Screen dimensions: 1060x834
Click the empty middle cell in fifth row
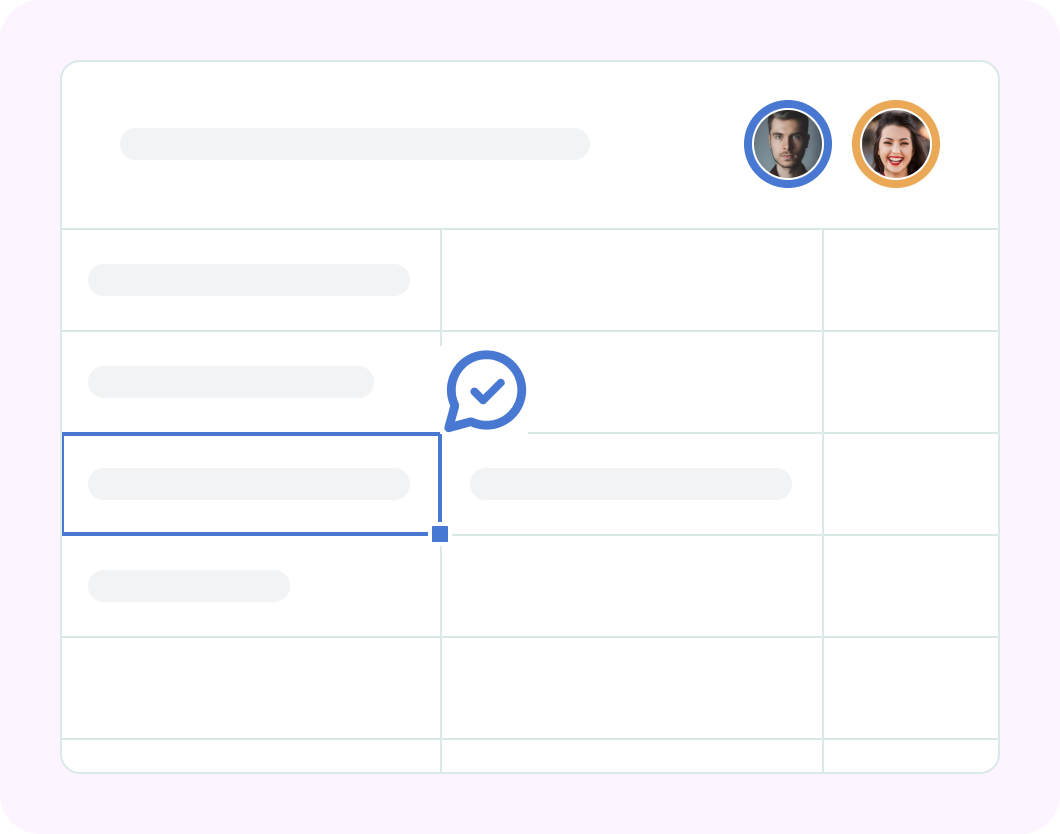tap(631, 688)
